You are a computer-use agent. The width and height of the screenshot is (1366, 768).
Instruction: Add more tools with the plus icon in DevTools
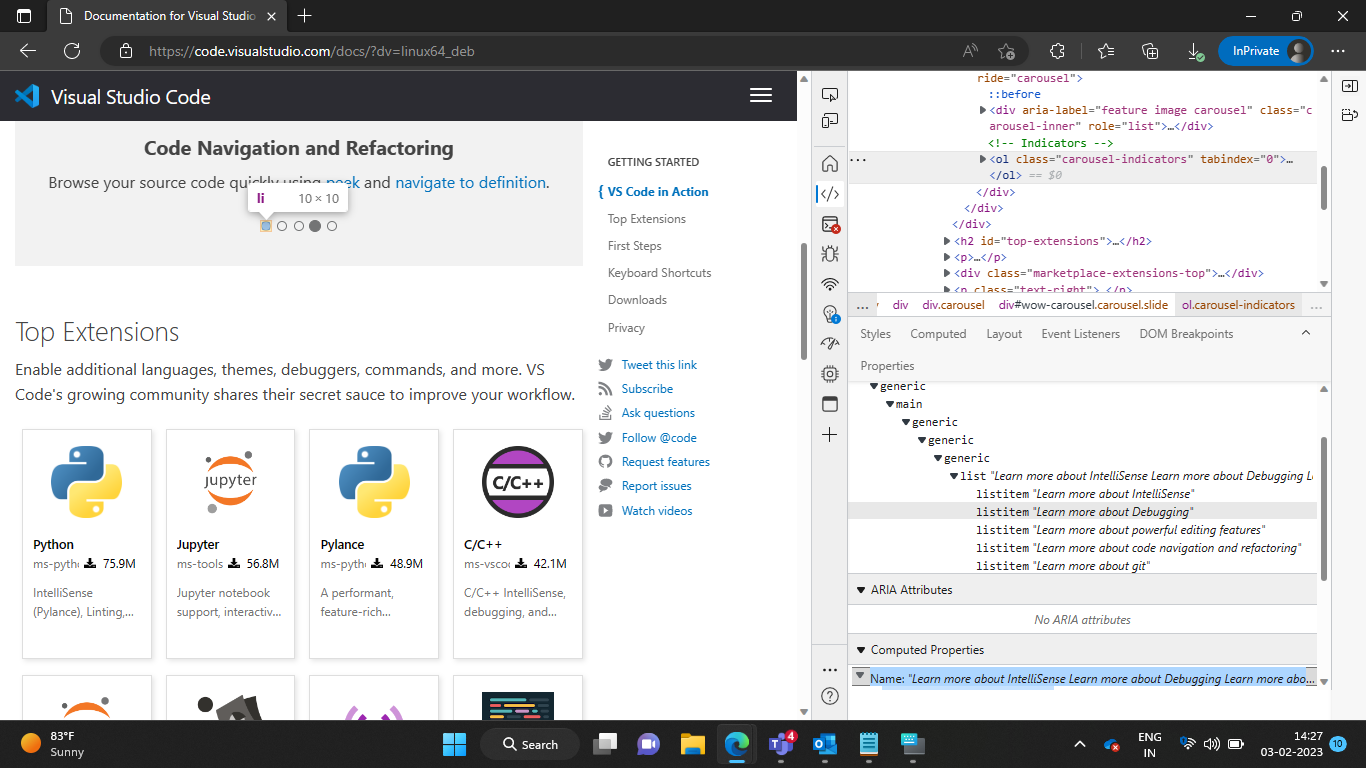[829, 435]
